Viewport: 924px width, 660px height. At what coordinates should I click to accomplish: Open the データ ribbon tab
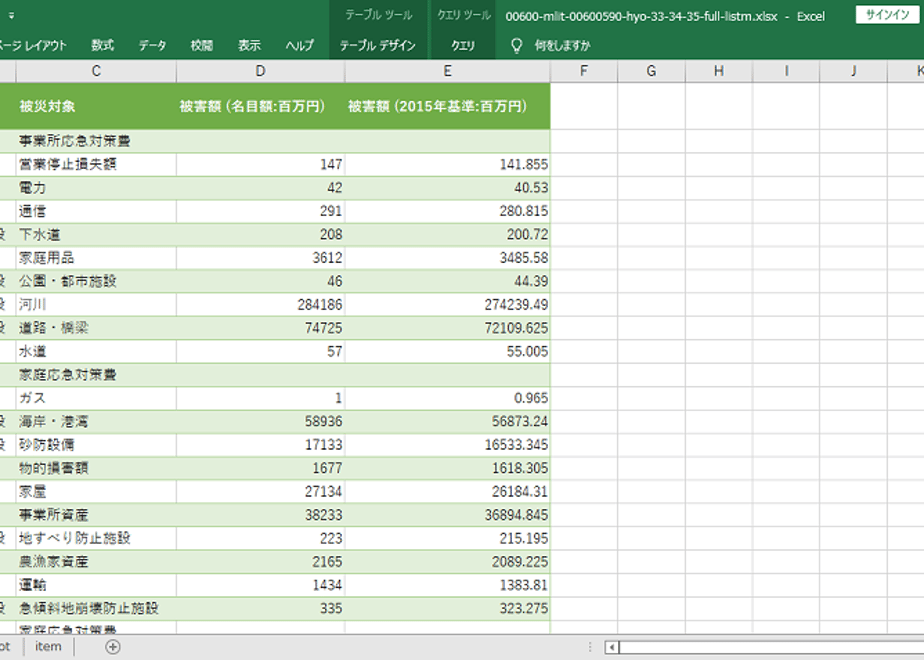pos(152,45)
